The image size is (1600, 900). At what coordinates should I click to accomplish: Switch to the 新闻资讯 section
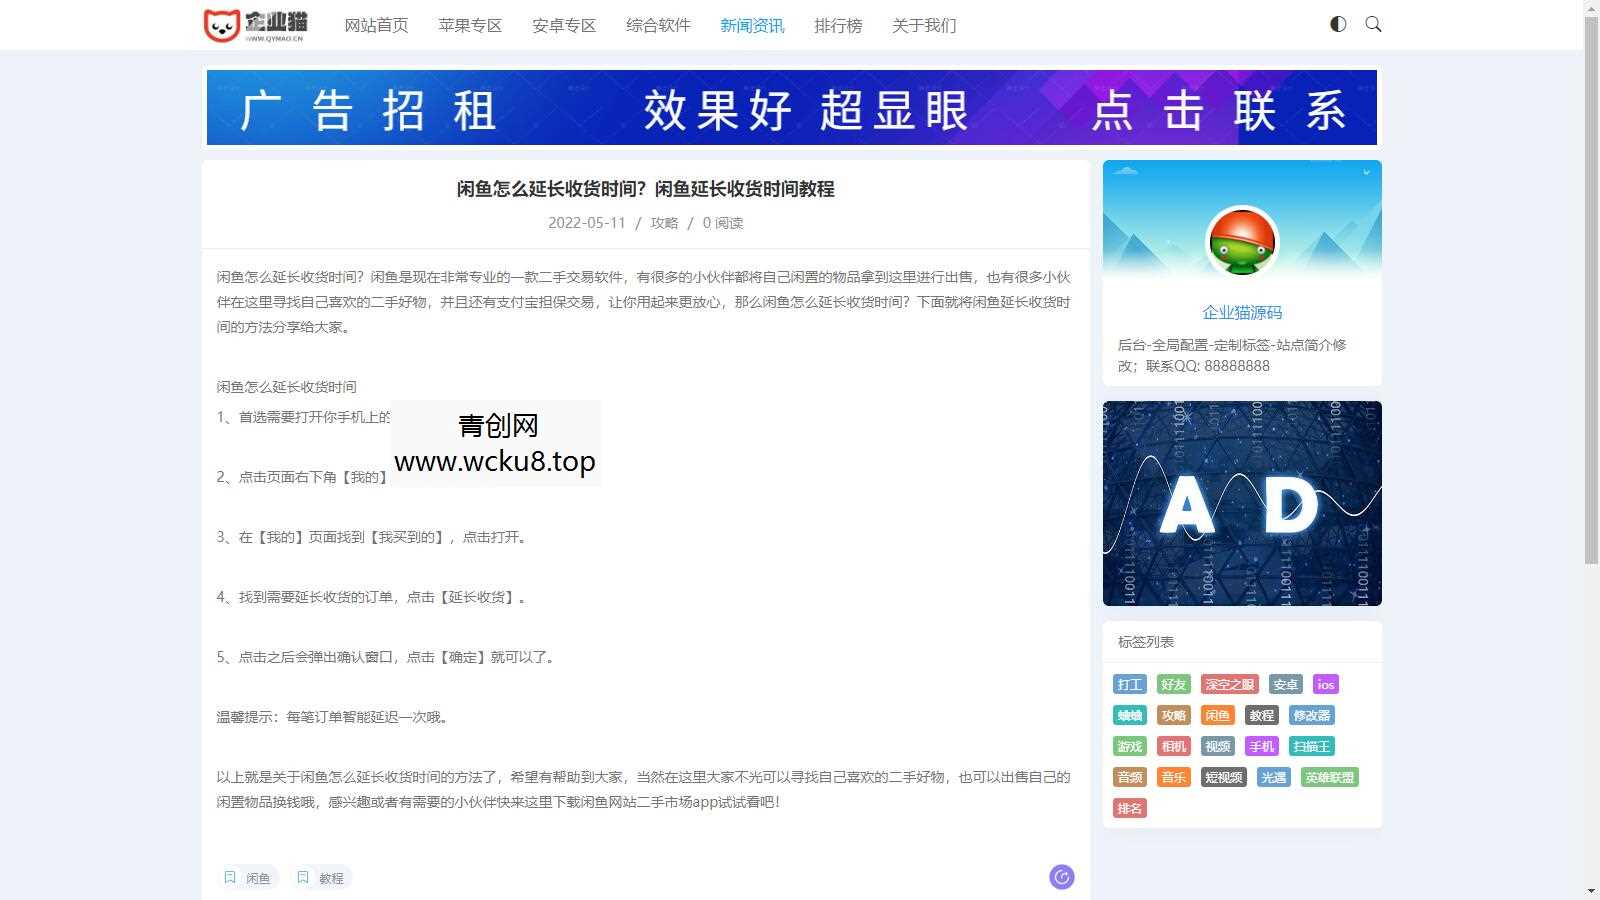click(x=750, y=25)
